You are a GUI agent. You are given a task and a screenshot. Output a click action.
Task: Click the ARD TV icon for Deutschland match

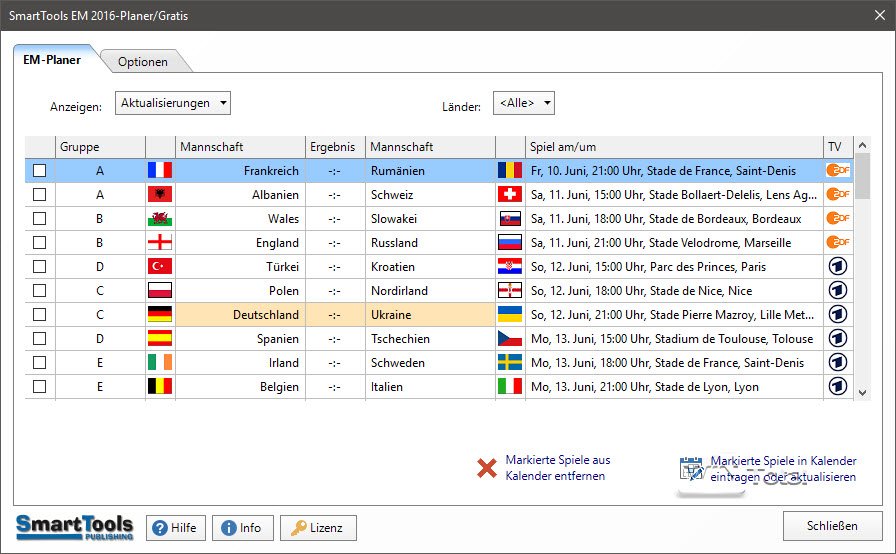coord(838,315)
